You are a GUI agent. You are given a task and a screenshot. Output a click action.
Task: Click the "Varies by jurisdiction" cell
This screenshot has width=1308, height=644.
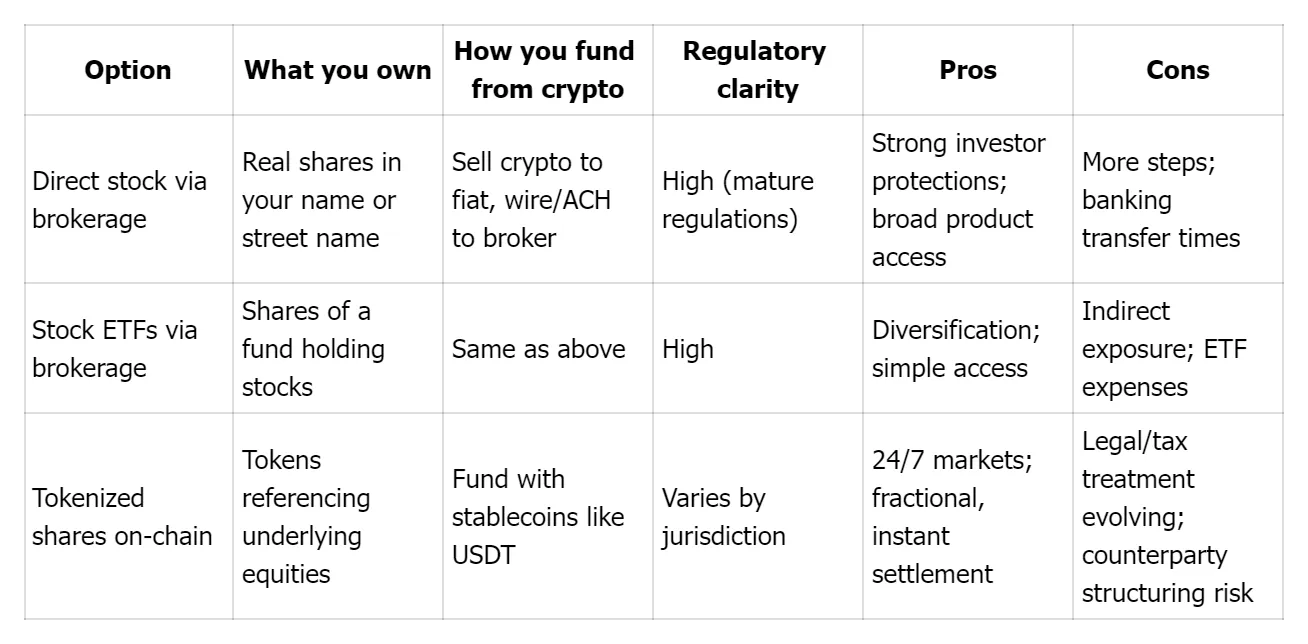[724, 517]
